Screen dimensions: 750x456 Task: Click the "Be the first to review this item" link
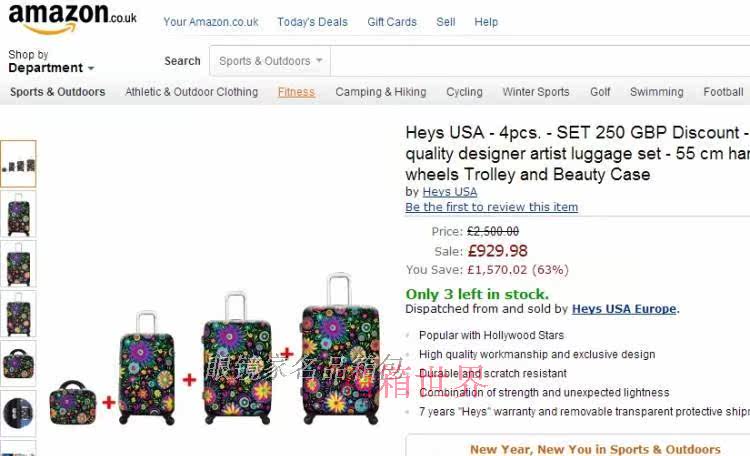(491, 207)
